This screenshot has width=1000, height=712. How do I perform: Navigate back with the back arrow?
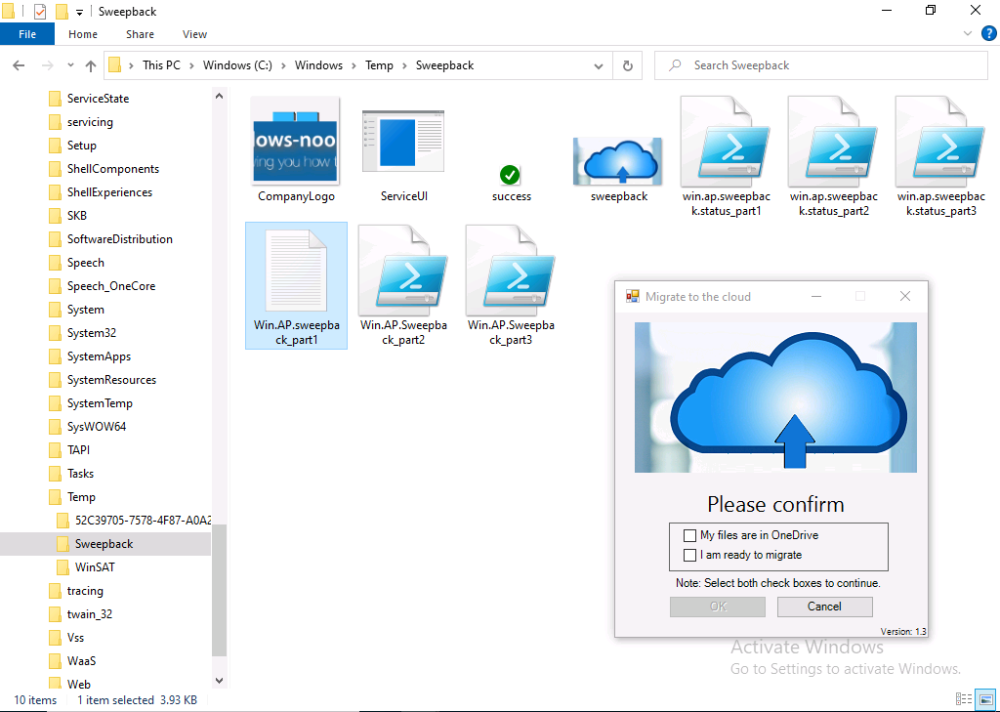[18, 65]
